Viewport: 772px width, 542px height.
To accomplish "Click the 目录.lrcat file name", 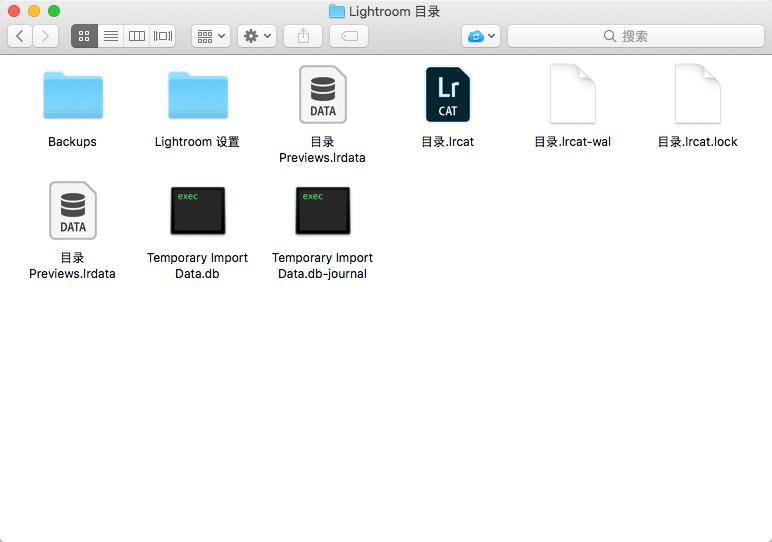I will tap(448, 142).
